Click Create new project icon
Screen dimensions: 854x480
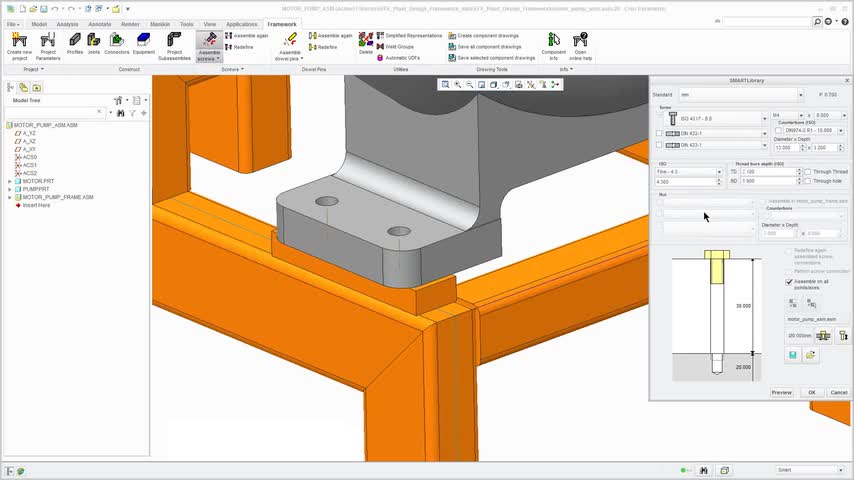tap(19, 46)
